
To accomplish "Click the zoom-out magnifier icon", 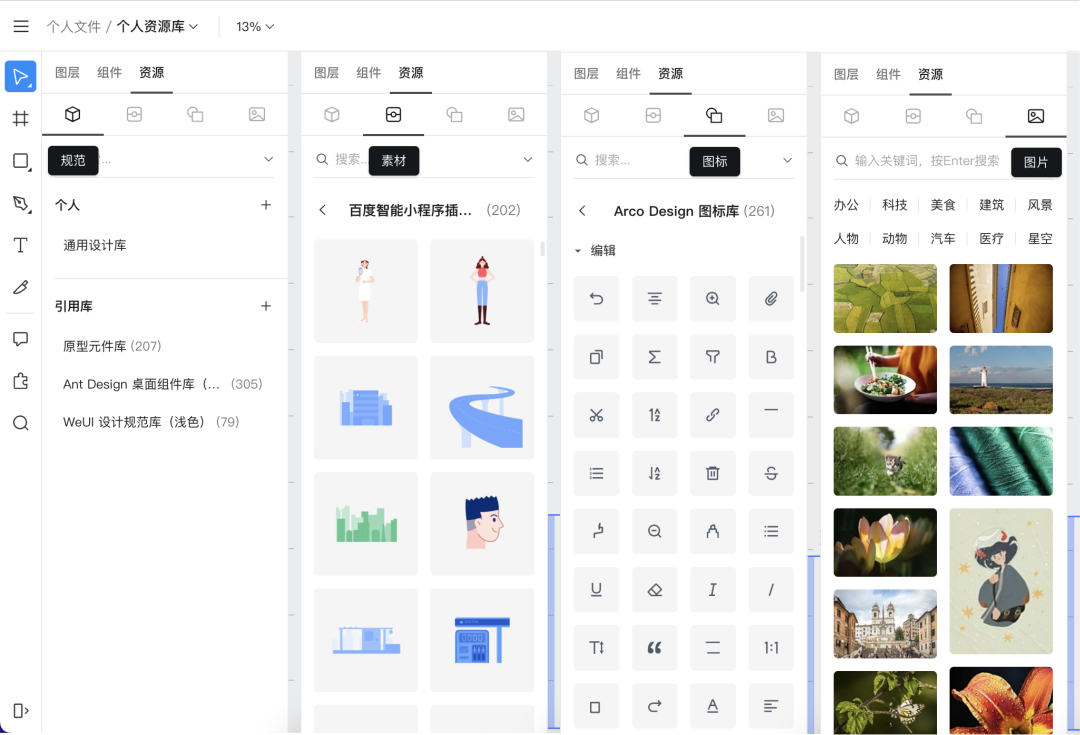I will (x=654, y=531).
